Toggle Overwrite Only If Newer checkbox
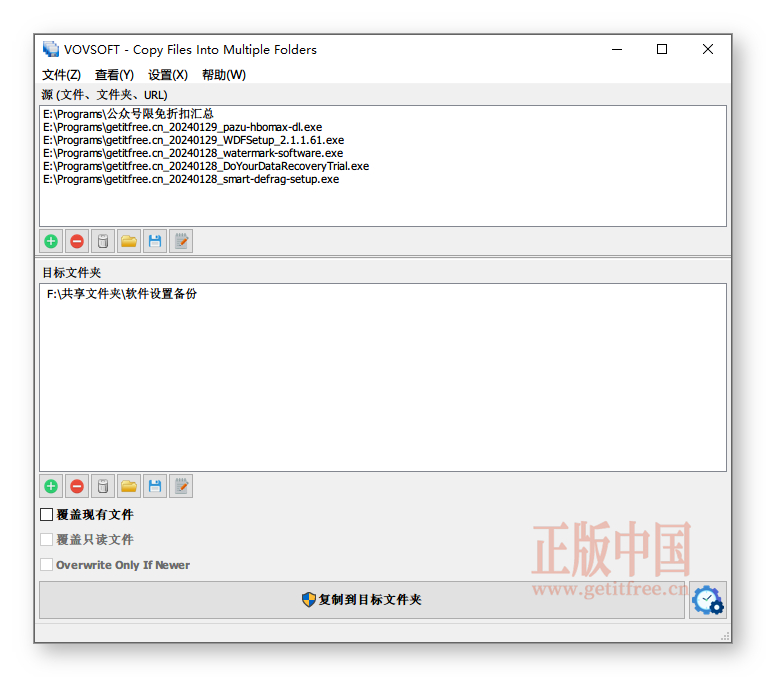The image size is (766, 677). point(46,565)
